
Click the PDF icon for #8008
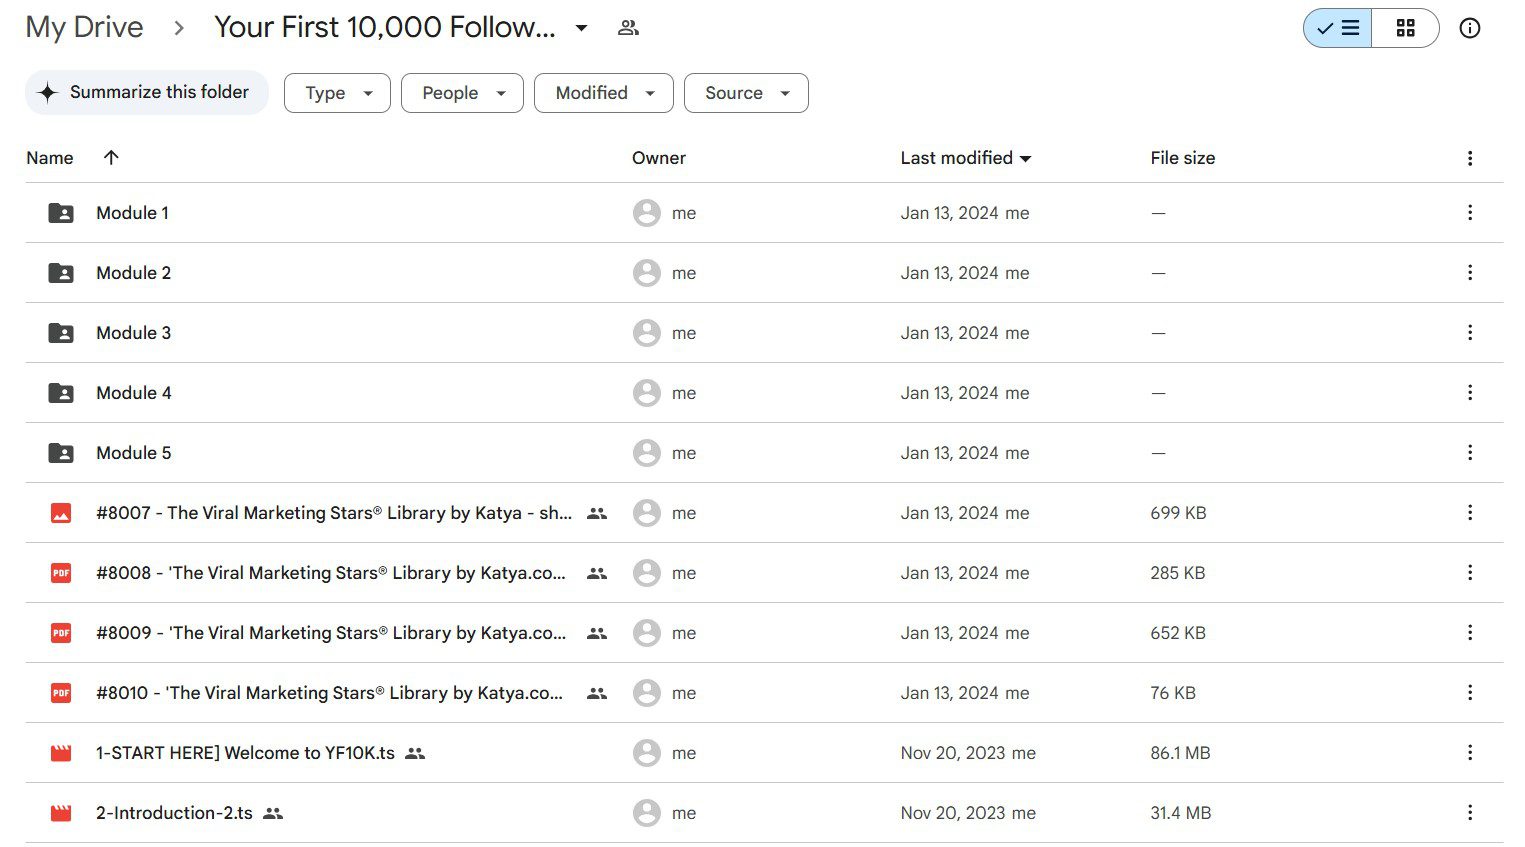click(61, 573)
